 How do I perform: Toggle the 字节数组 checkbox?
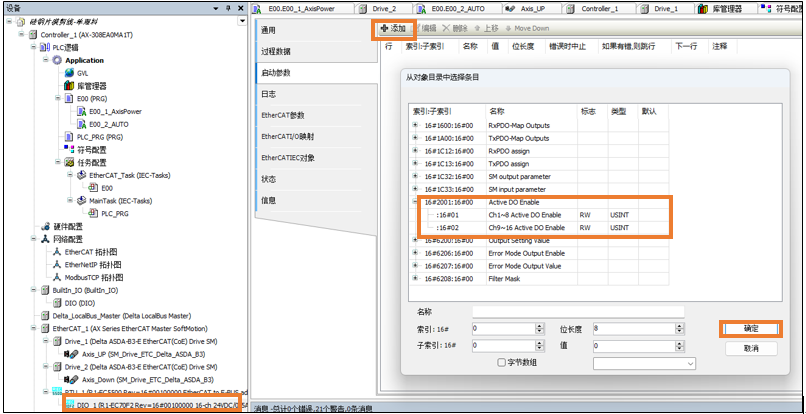coord(501,362)
